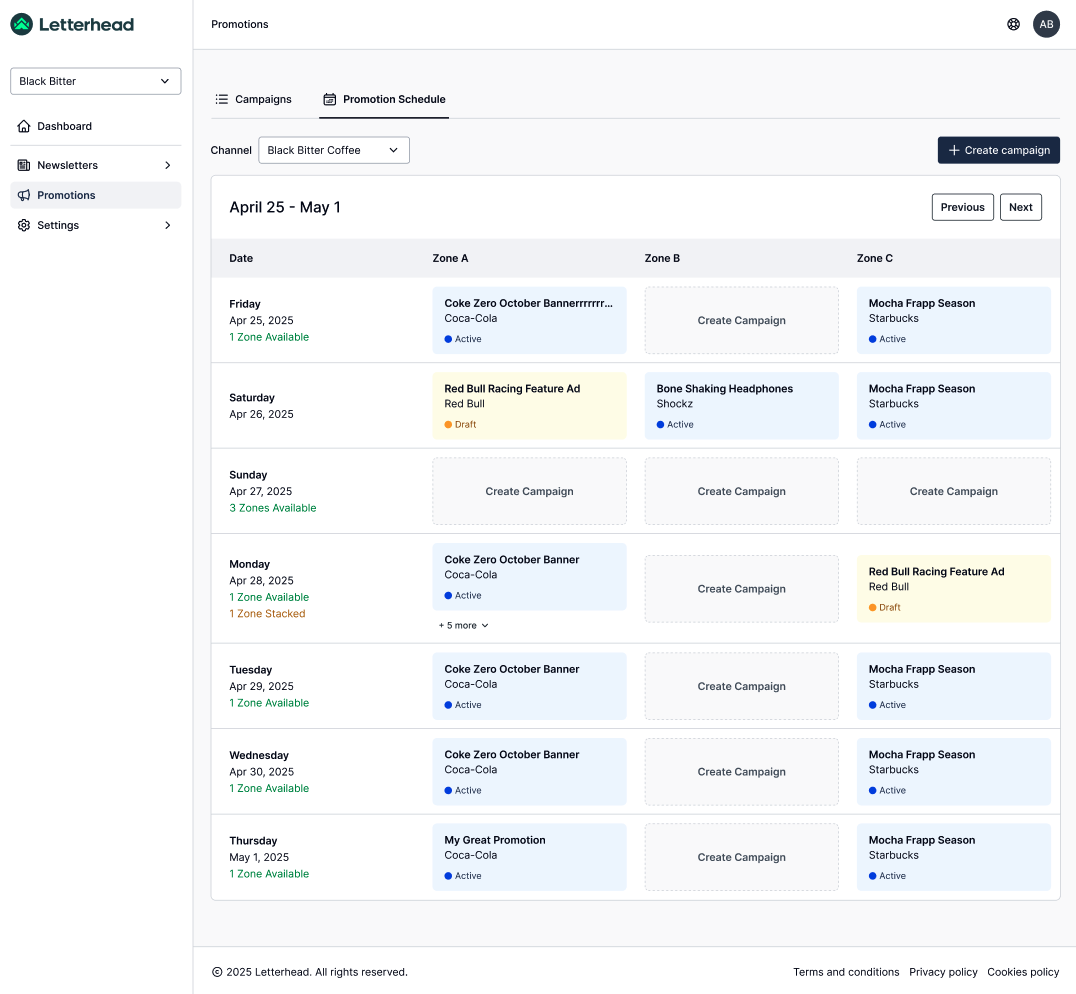Open the AB user avatar menu
1076x994 pixels.
[x=1046, y=24]
